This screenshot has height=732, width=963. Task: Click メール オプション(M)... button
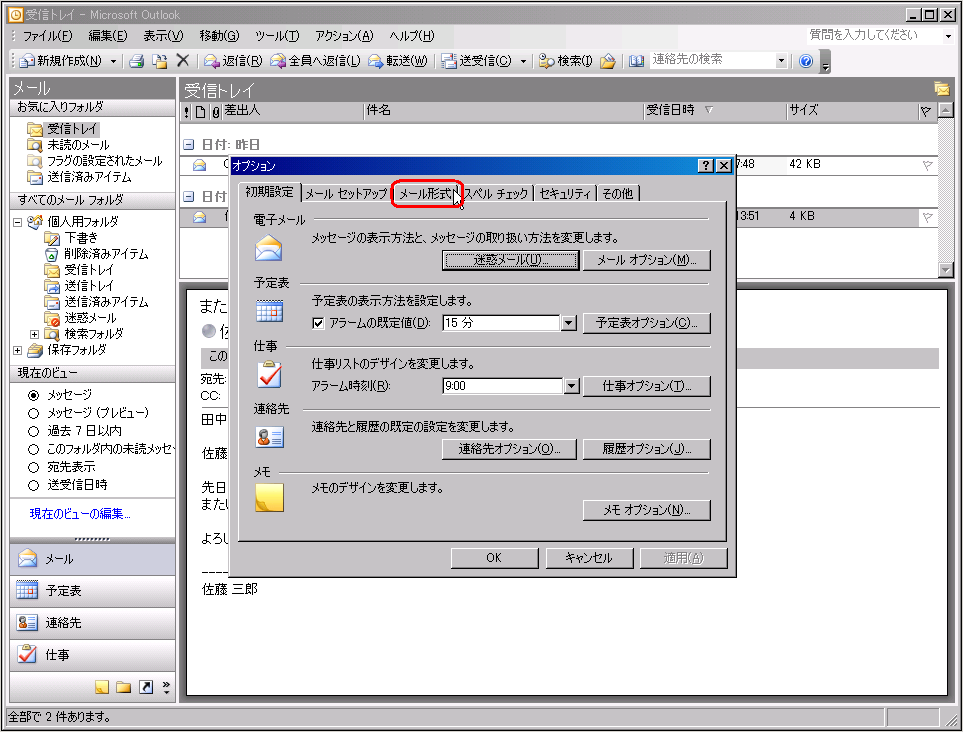[x=647, y=260]
